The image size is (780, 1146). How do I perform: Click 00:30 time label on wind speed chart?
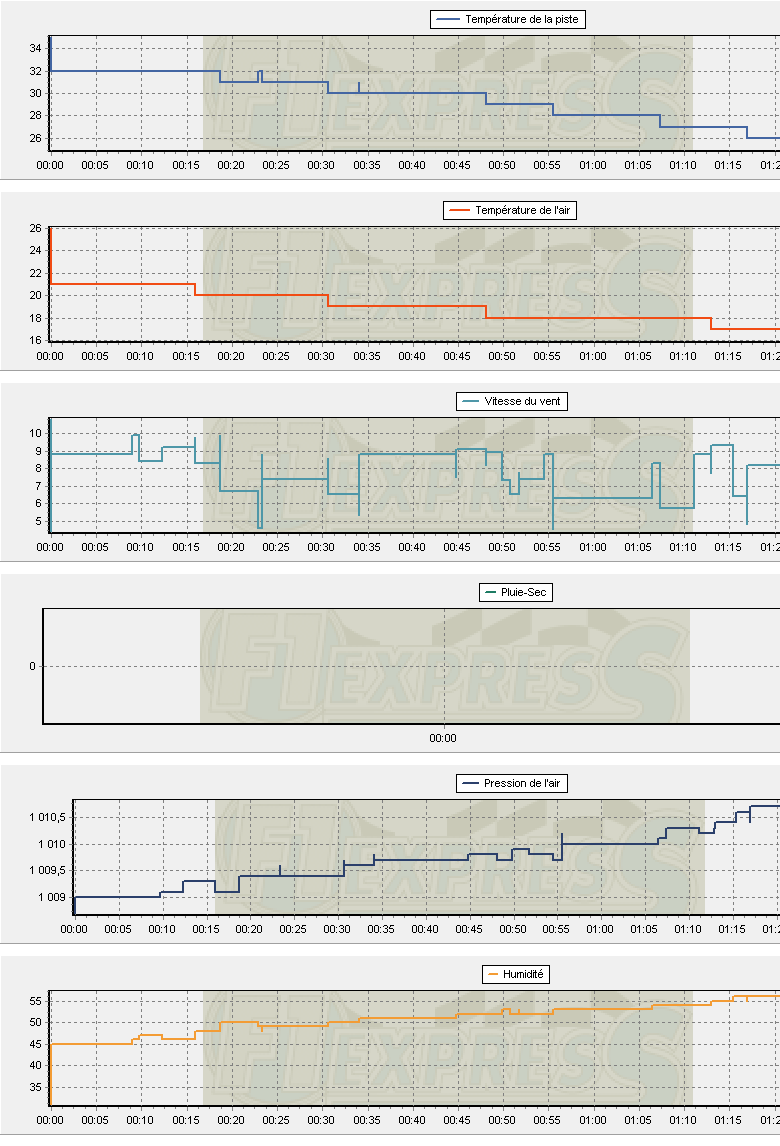(x=321, y=547)
